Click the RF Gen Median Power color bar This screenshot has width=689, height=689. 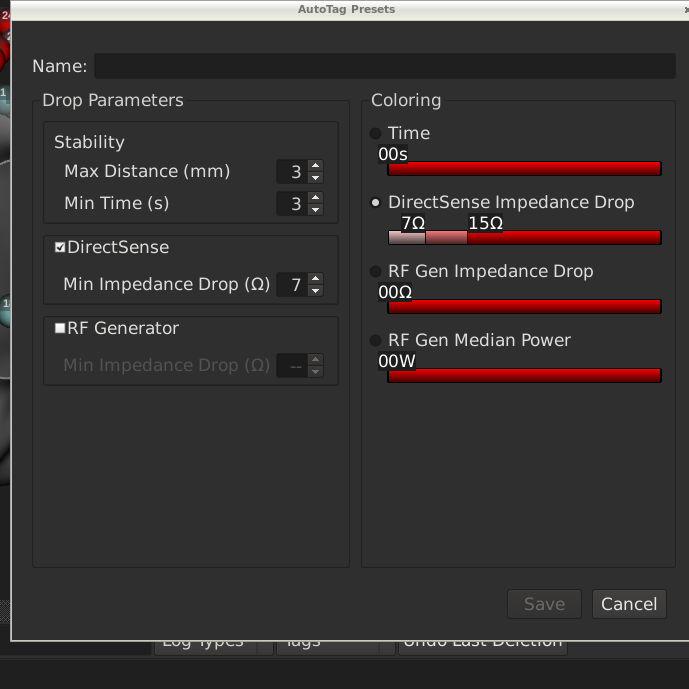(524, 375)
